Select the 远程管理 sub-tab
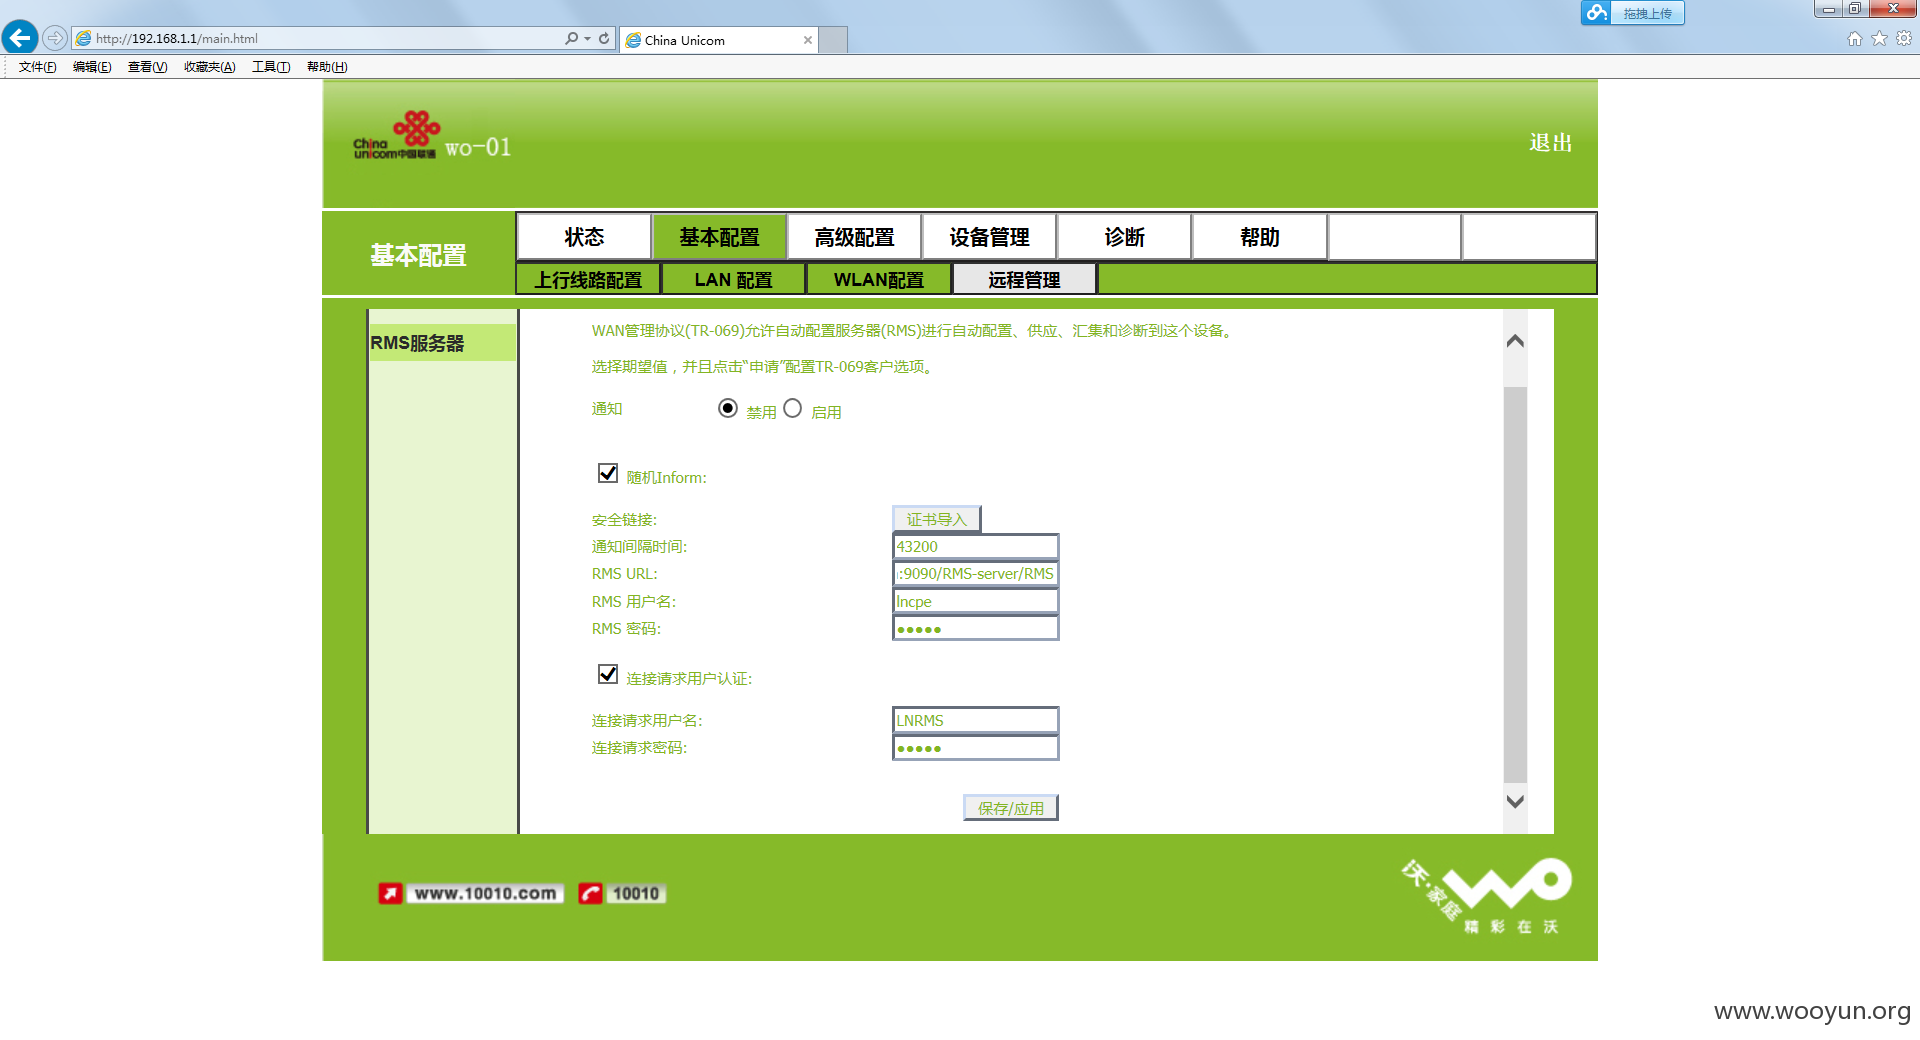Viewport: 1920px width, 1040px height. point(1024,280)
